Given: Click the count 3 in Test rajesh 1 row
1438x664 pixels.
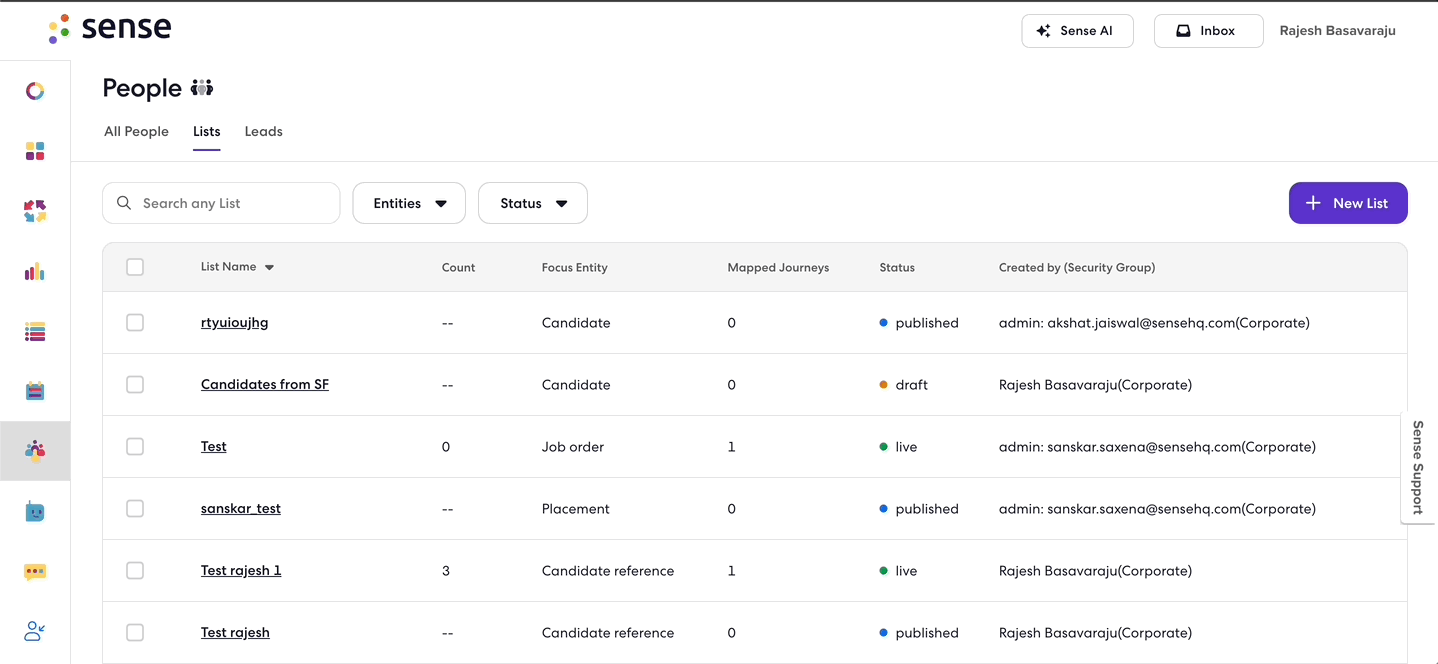Looking at the screenshot, I should [446, 571].
